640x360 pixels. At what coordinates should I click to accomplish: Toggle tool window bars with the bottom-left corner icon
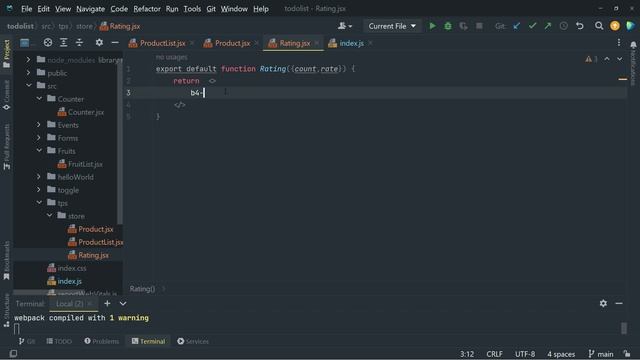(x=13, y=353)
